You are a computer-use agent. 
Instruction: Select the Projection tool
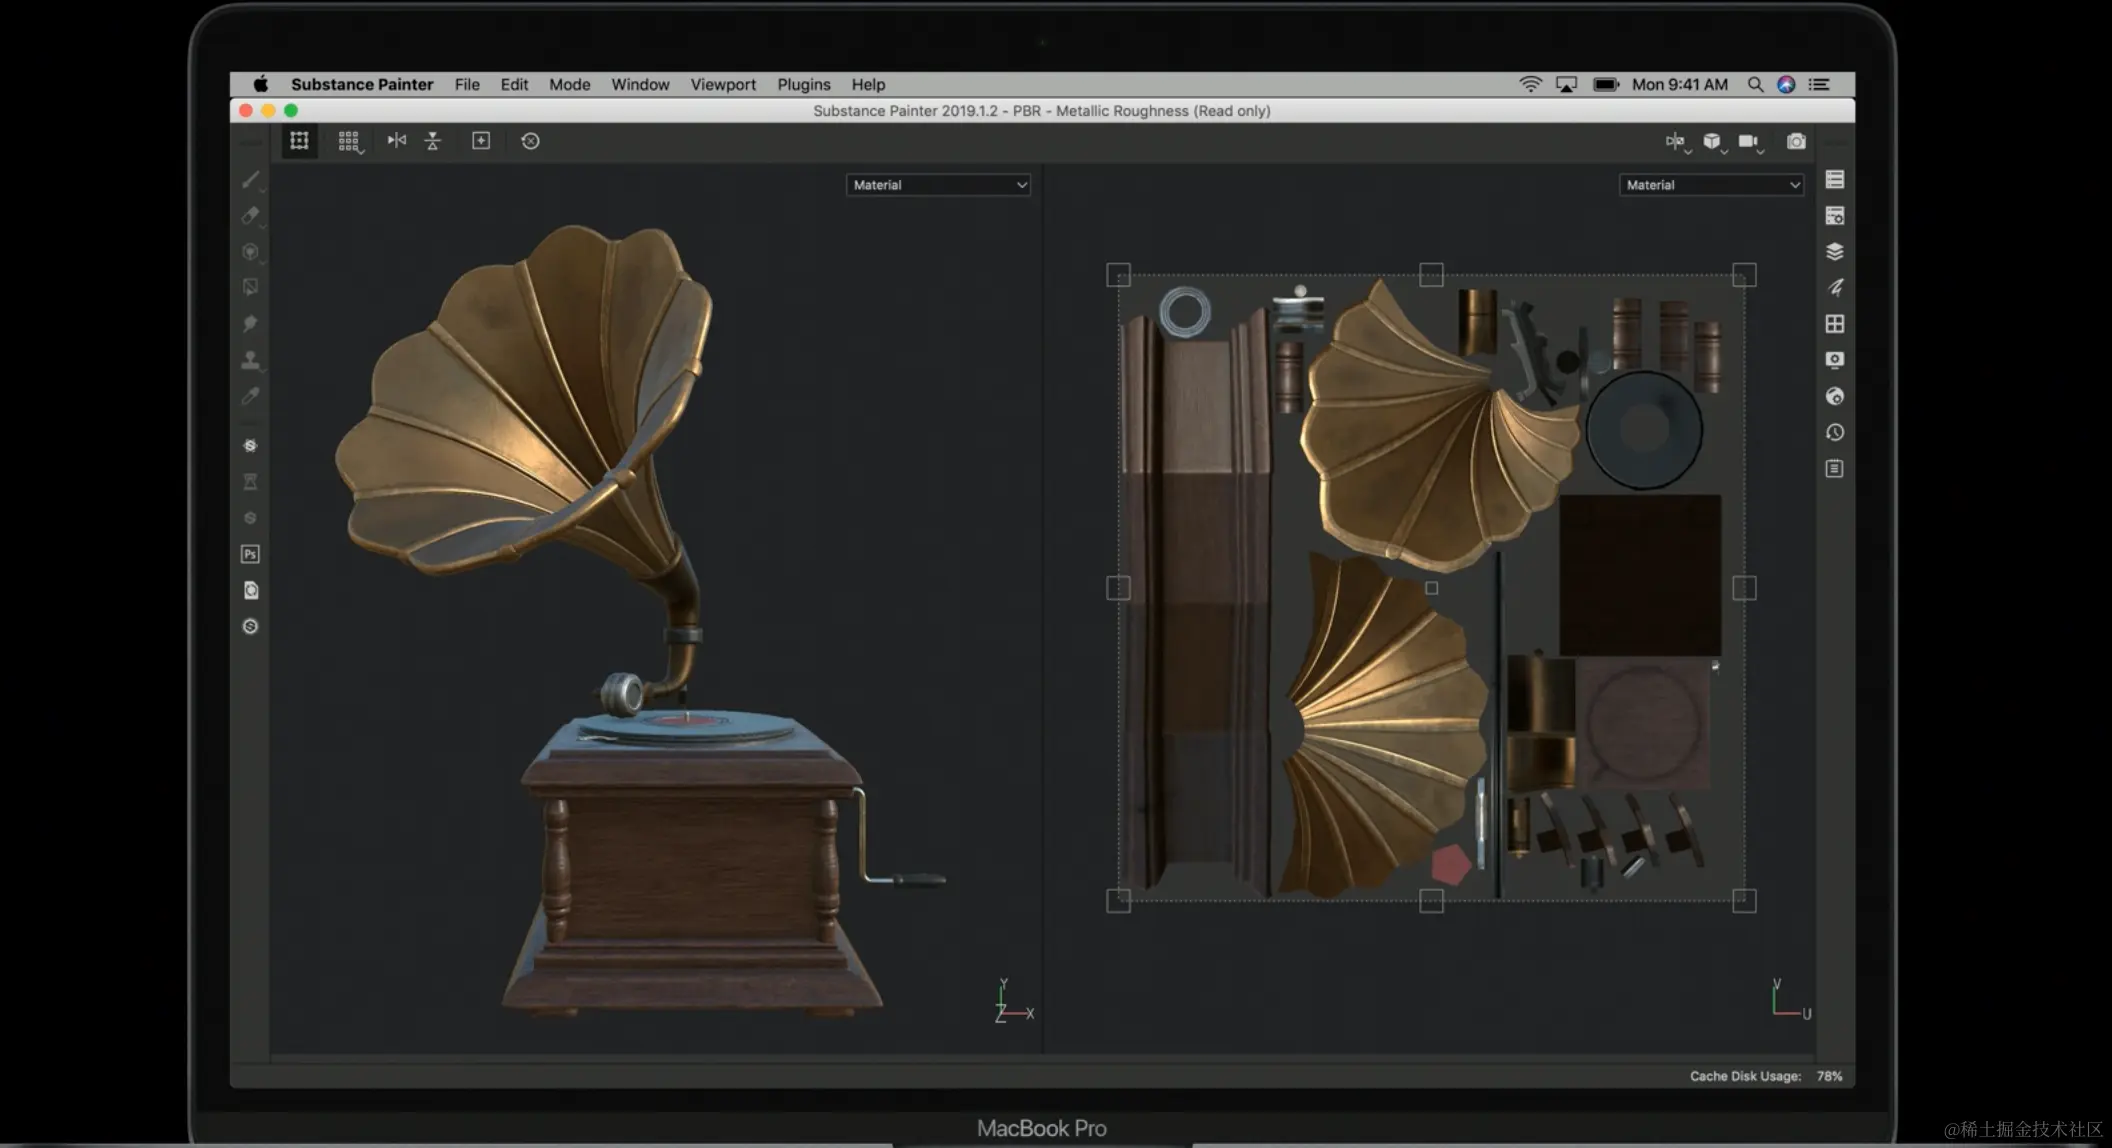point(251,251)
